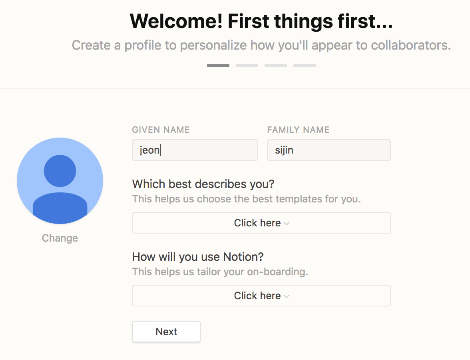Click the chevron in the second 'Click here' box

tap(286, 296)
